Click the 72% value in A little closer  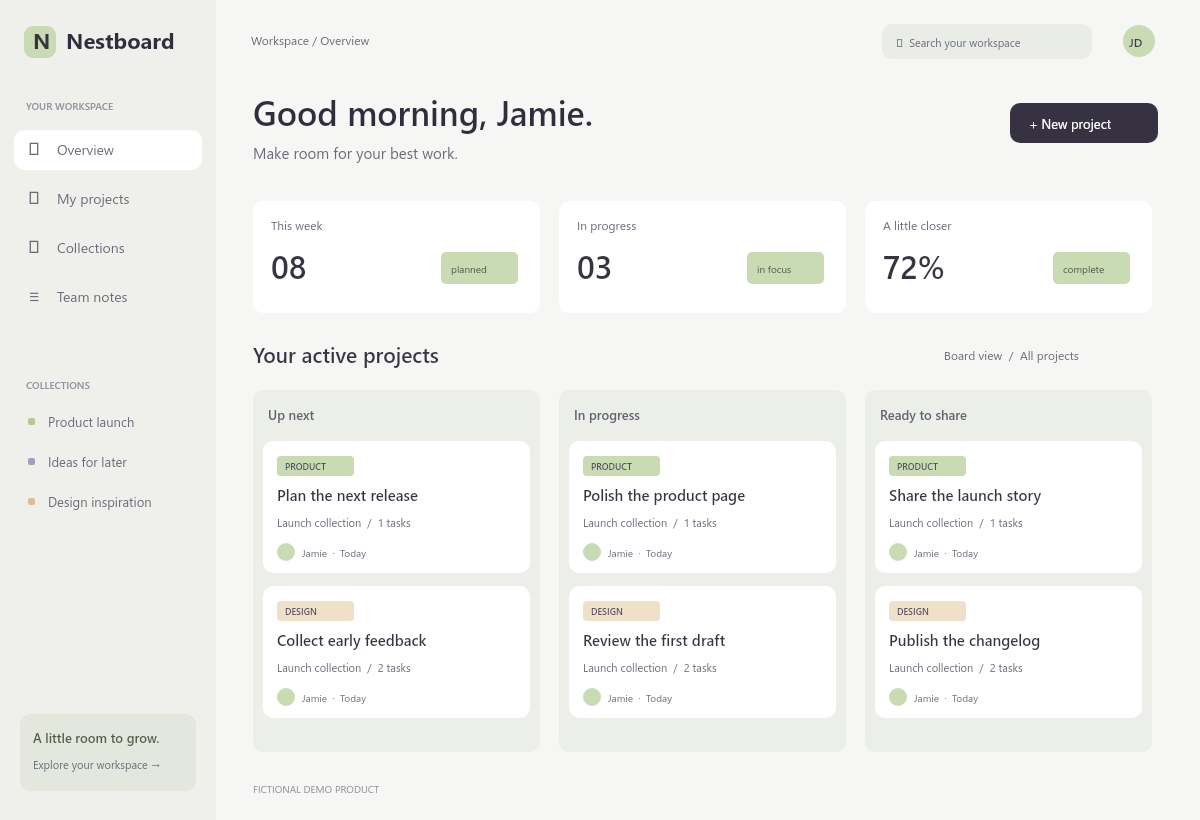coord(913,268)
